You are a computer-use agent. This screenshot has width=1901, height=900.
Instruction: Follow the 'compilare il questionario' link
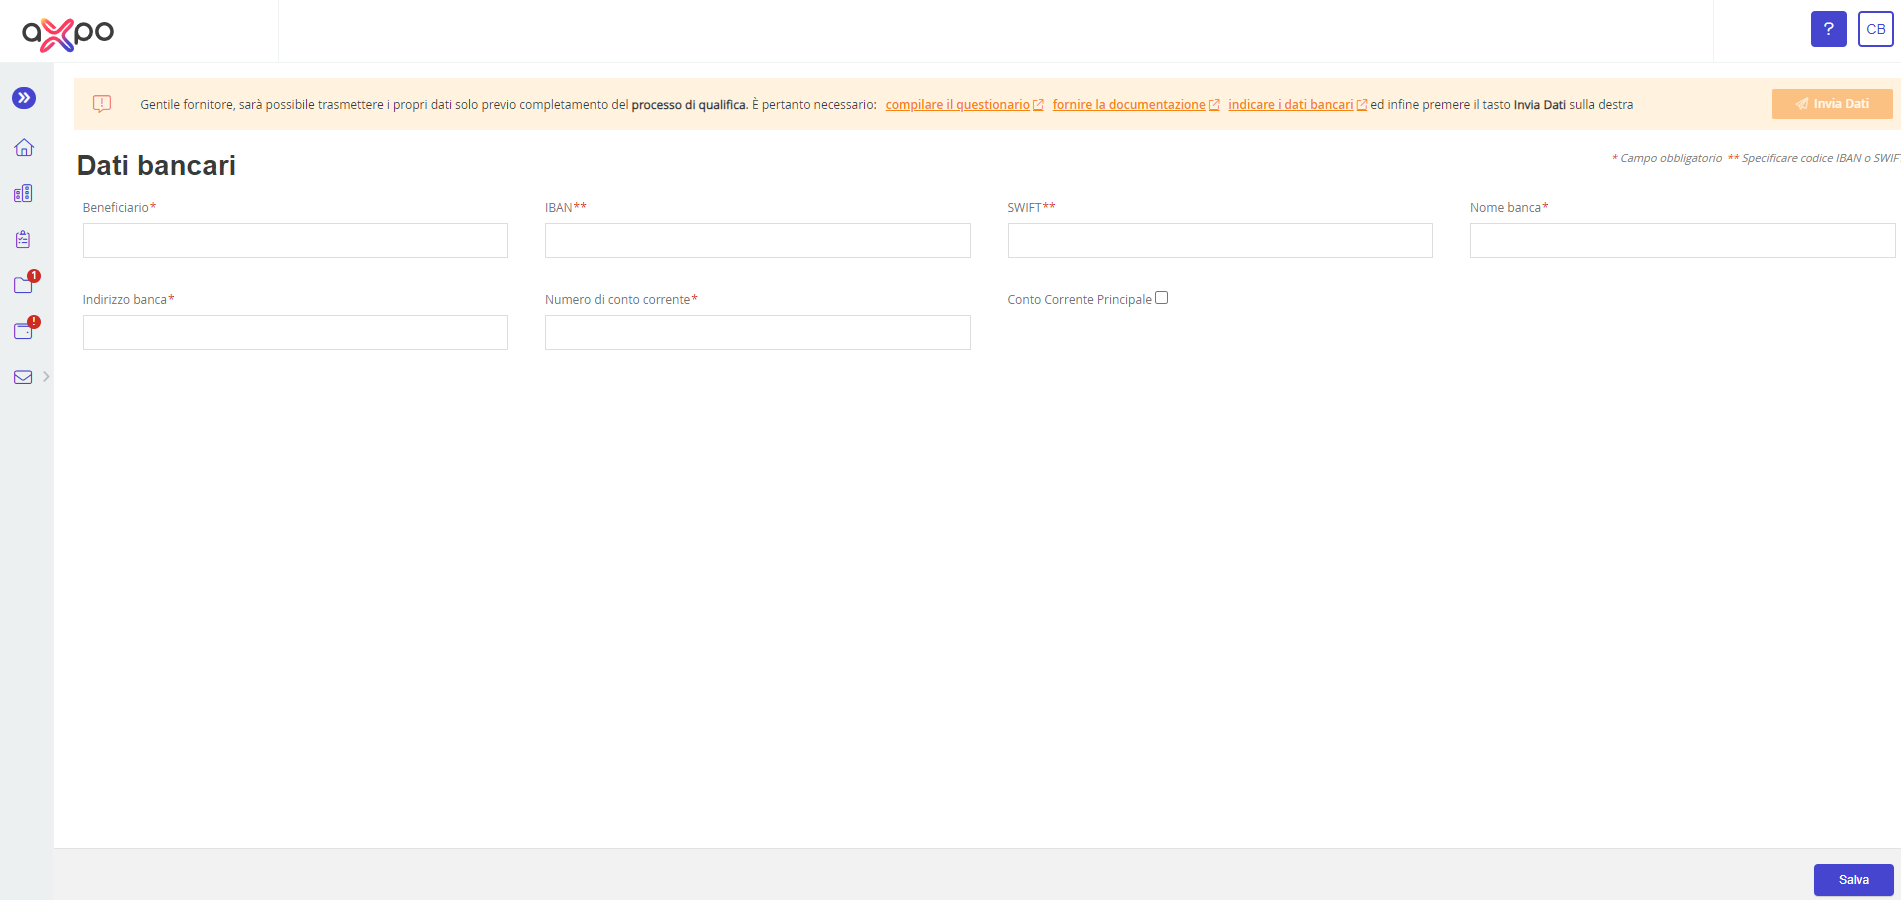tap(957, 105)
